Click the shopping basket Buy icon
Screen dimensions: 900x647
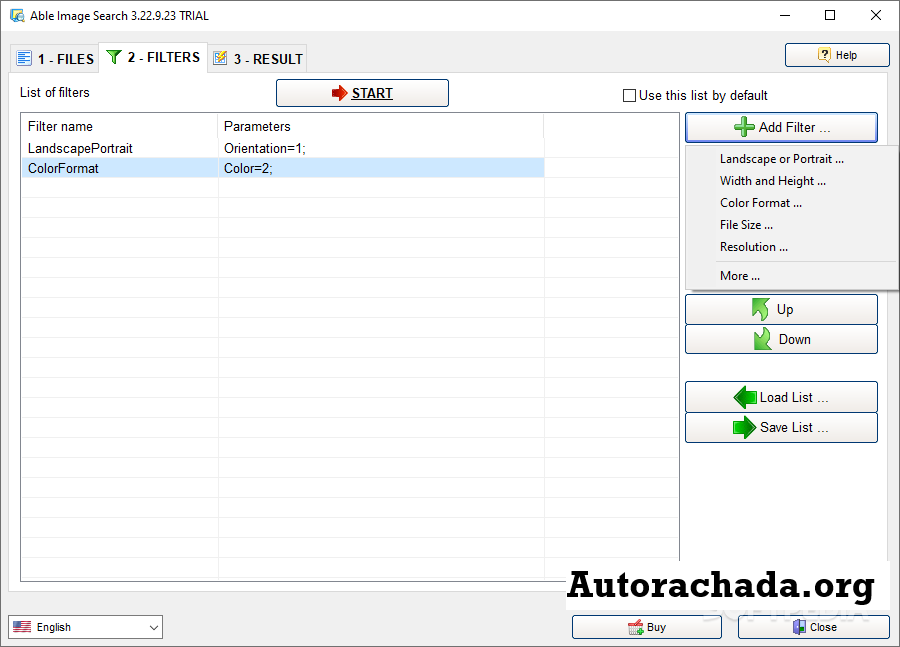tap(635, 627)
